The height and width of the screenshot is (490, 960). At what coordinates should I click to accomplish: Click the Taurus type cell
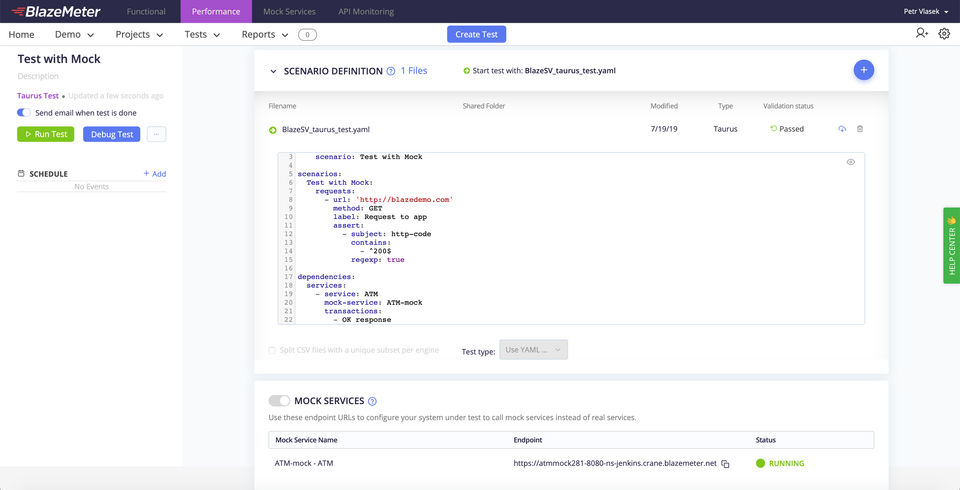(726, 129)
